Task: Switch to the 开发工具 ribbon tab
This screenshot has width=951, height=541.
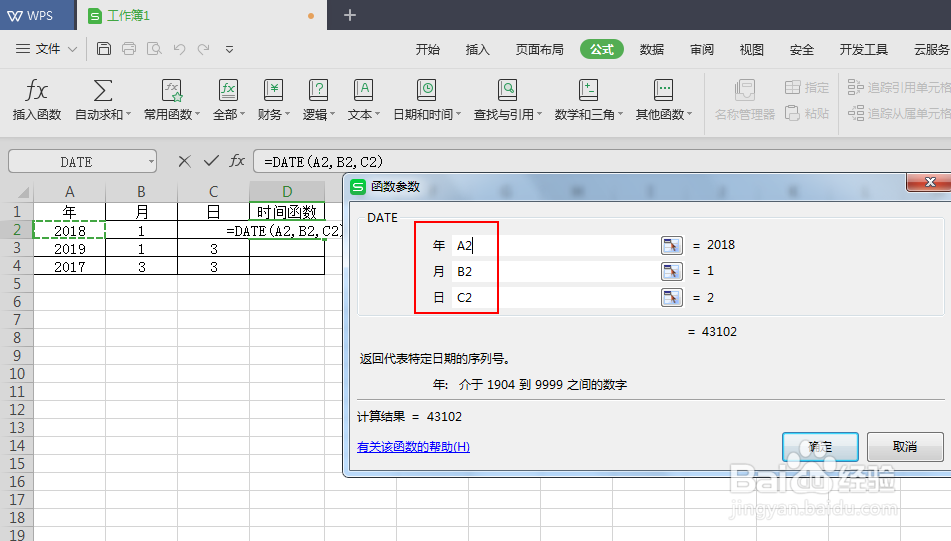Action: (864, 50)
